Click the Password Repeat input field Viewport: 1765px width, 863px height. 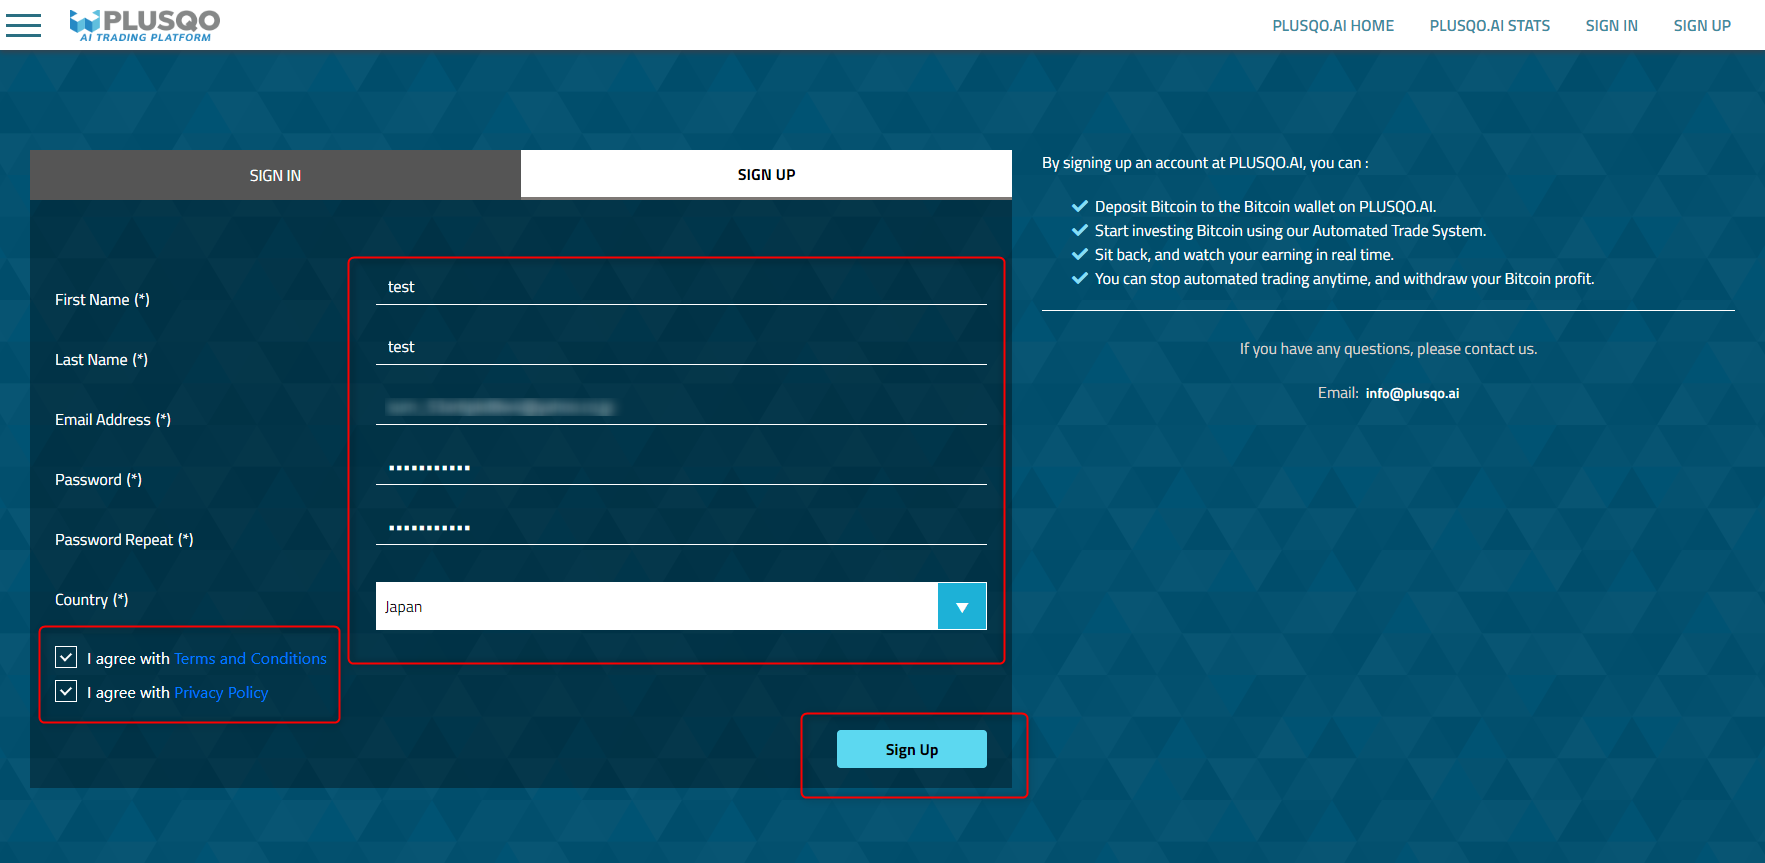(x=681, y=527)
